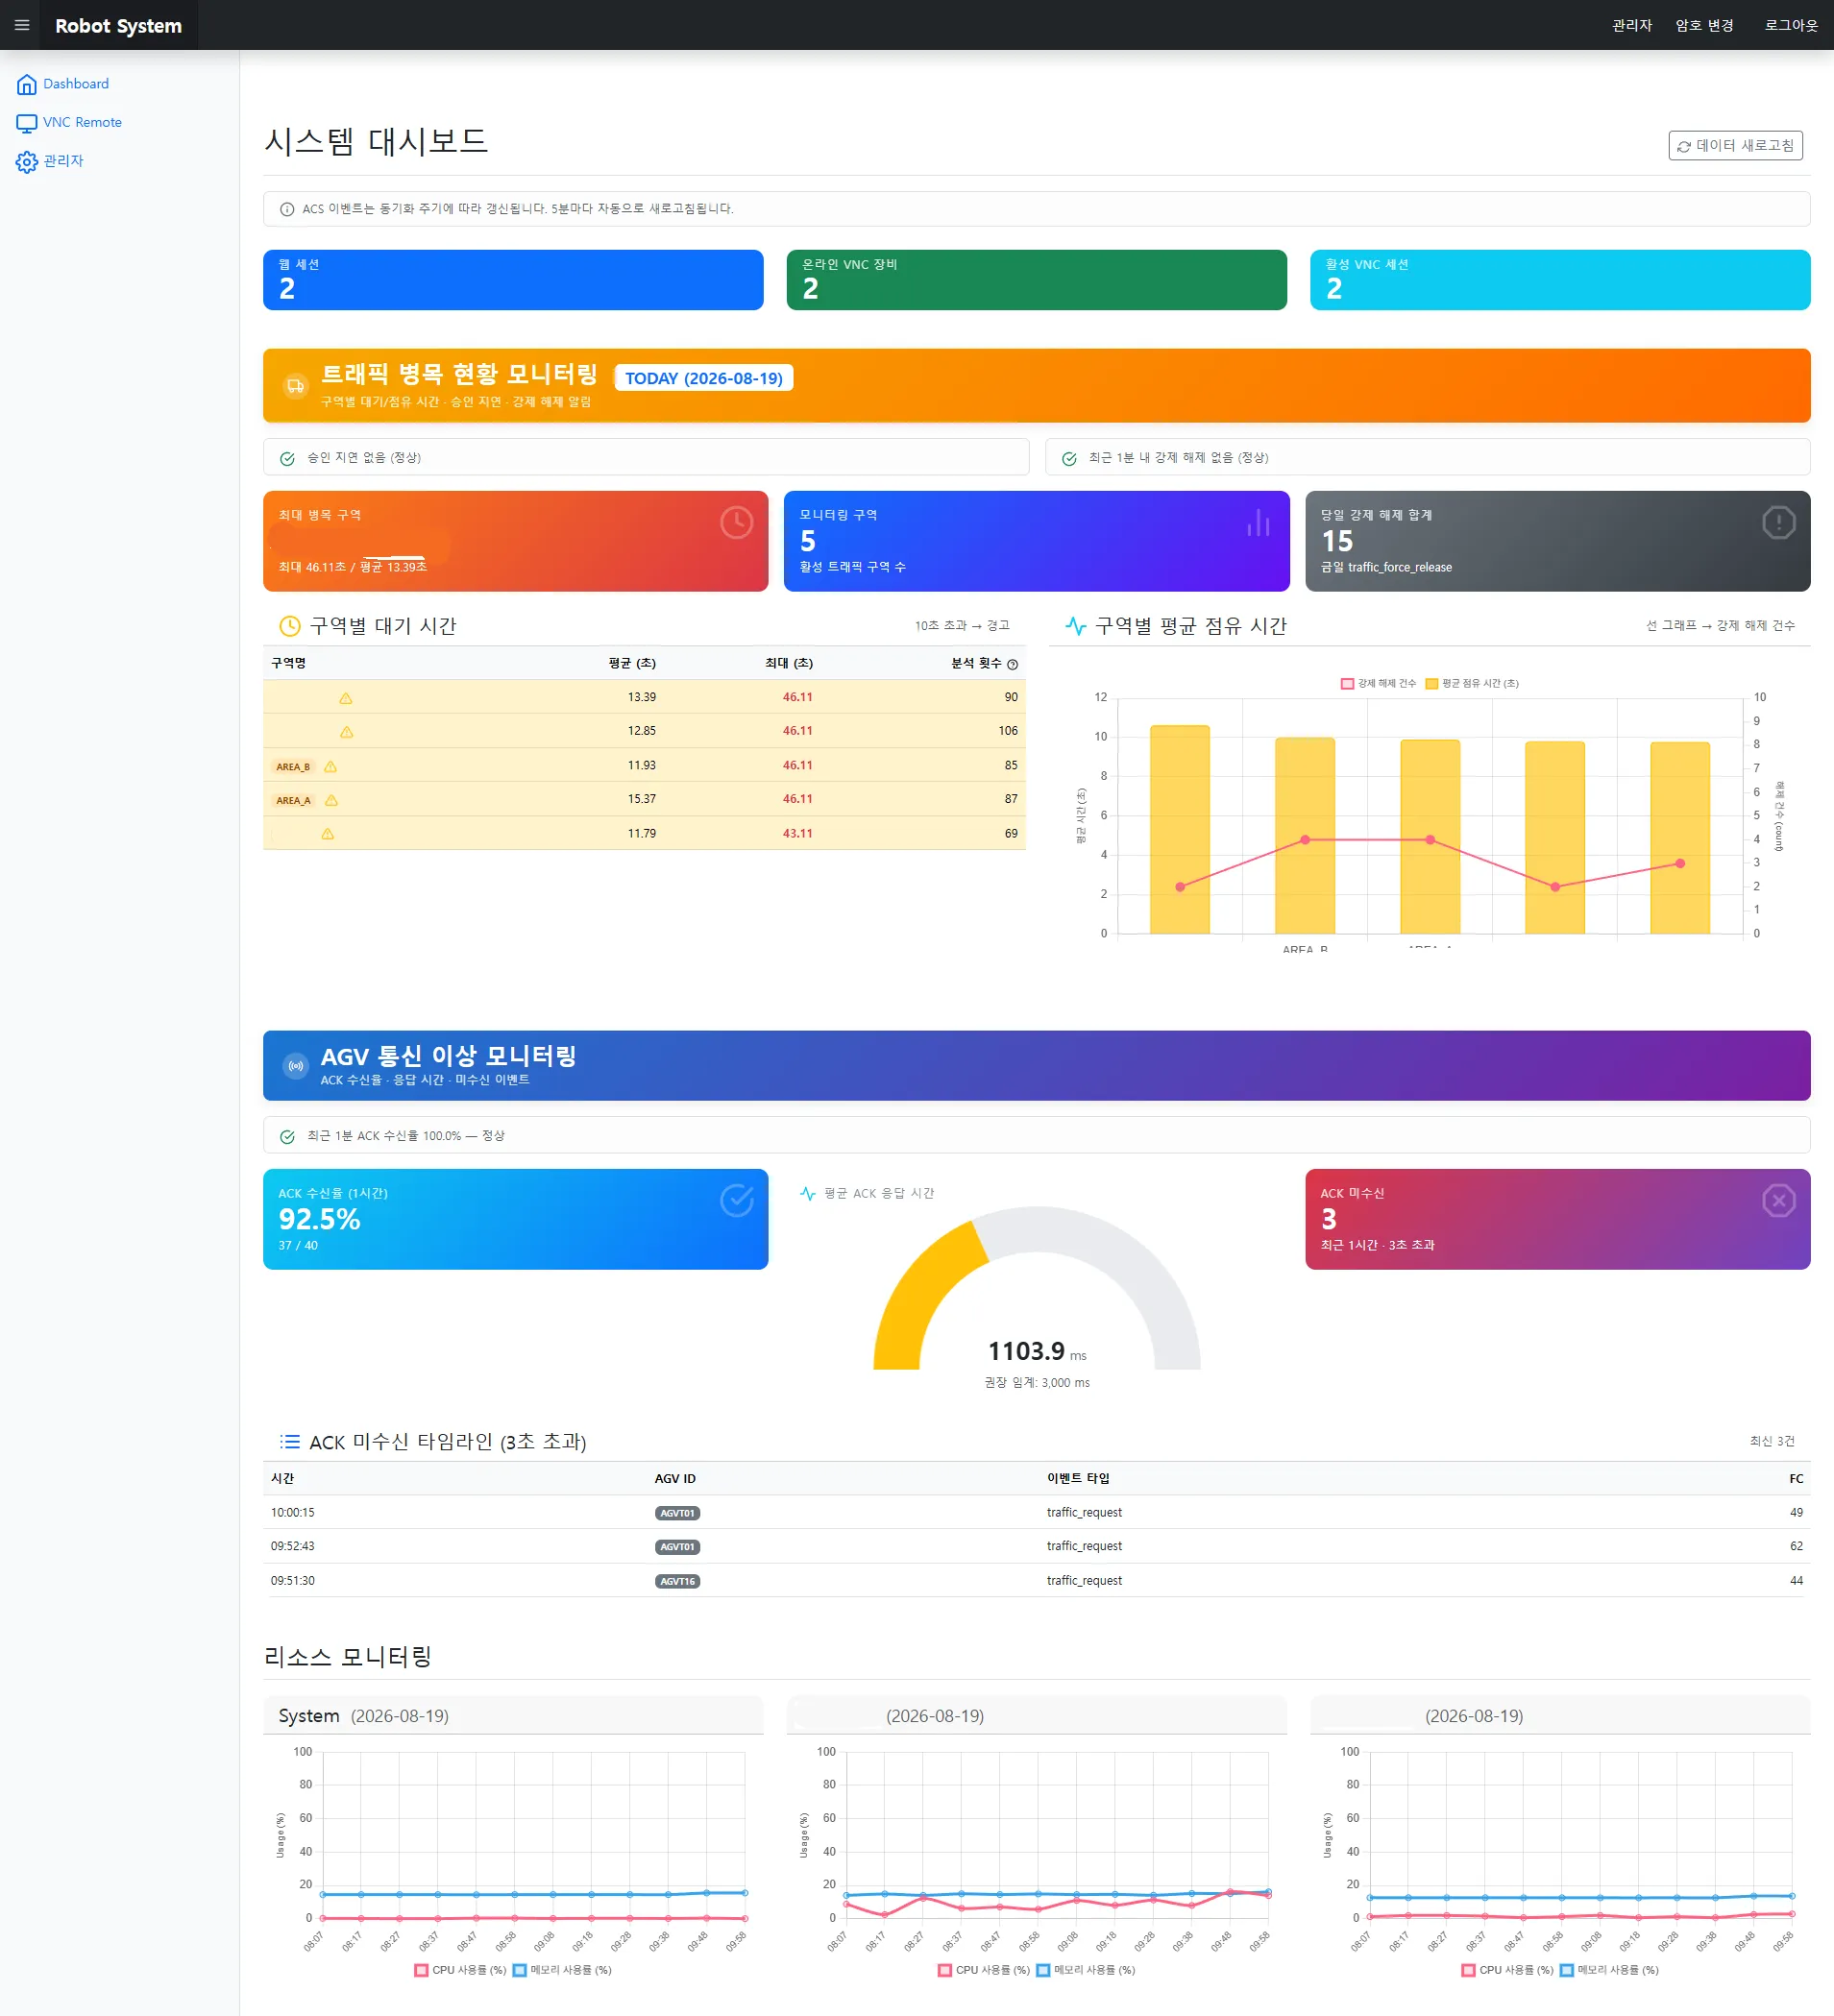Toggle CPU 사용률 legend in System chart

461,1970
